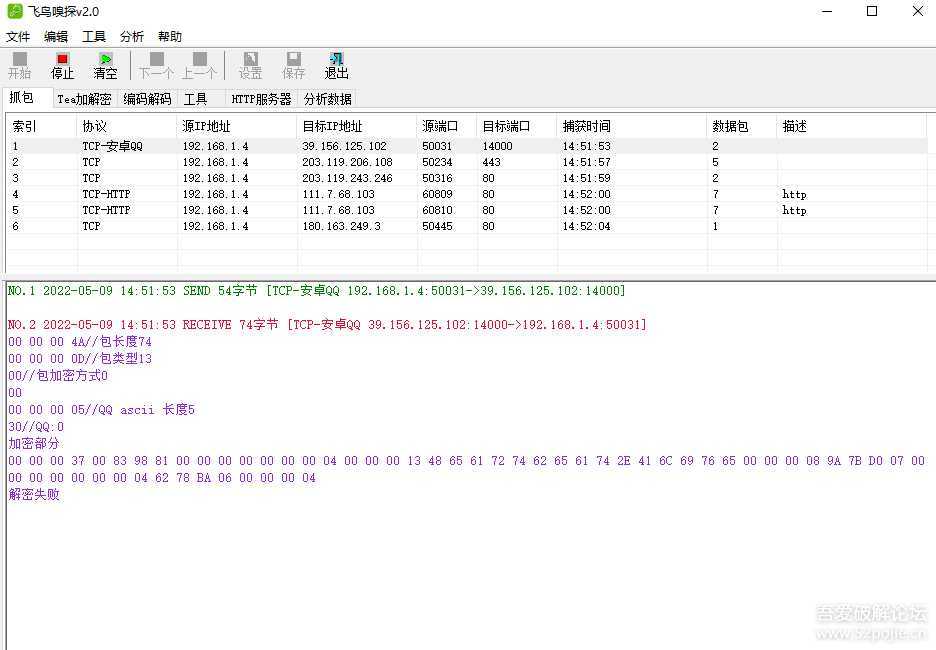Open the 帮助 menu

point(170,37)
